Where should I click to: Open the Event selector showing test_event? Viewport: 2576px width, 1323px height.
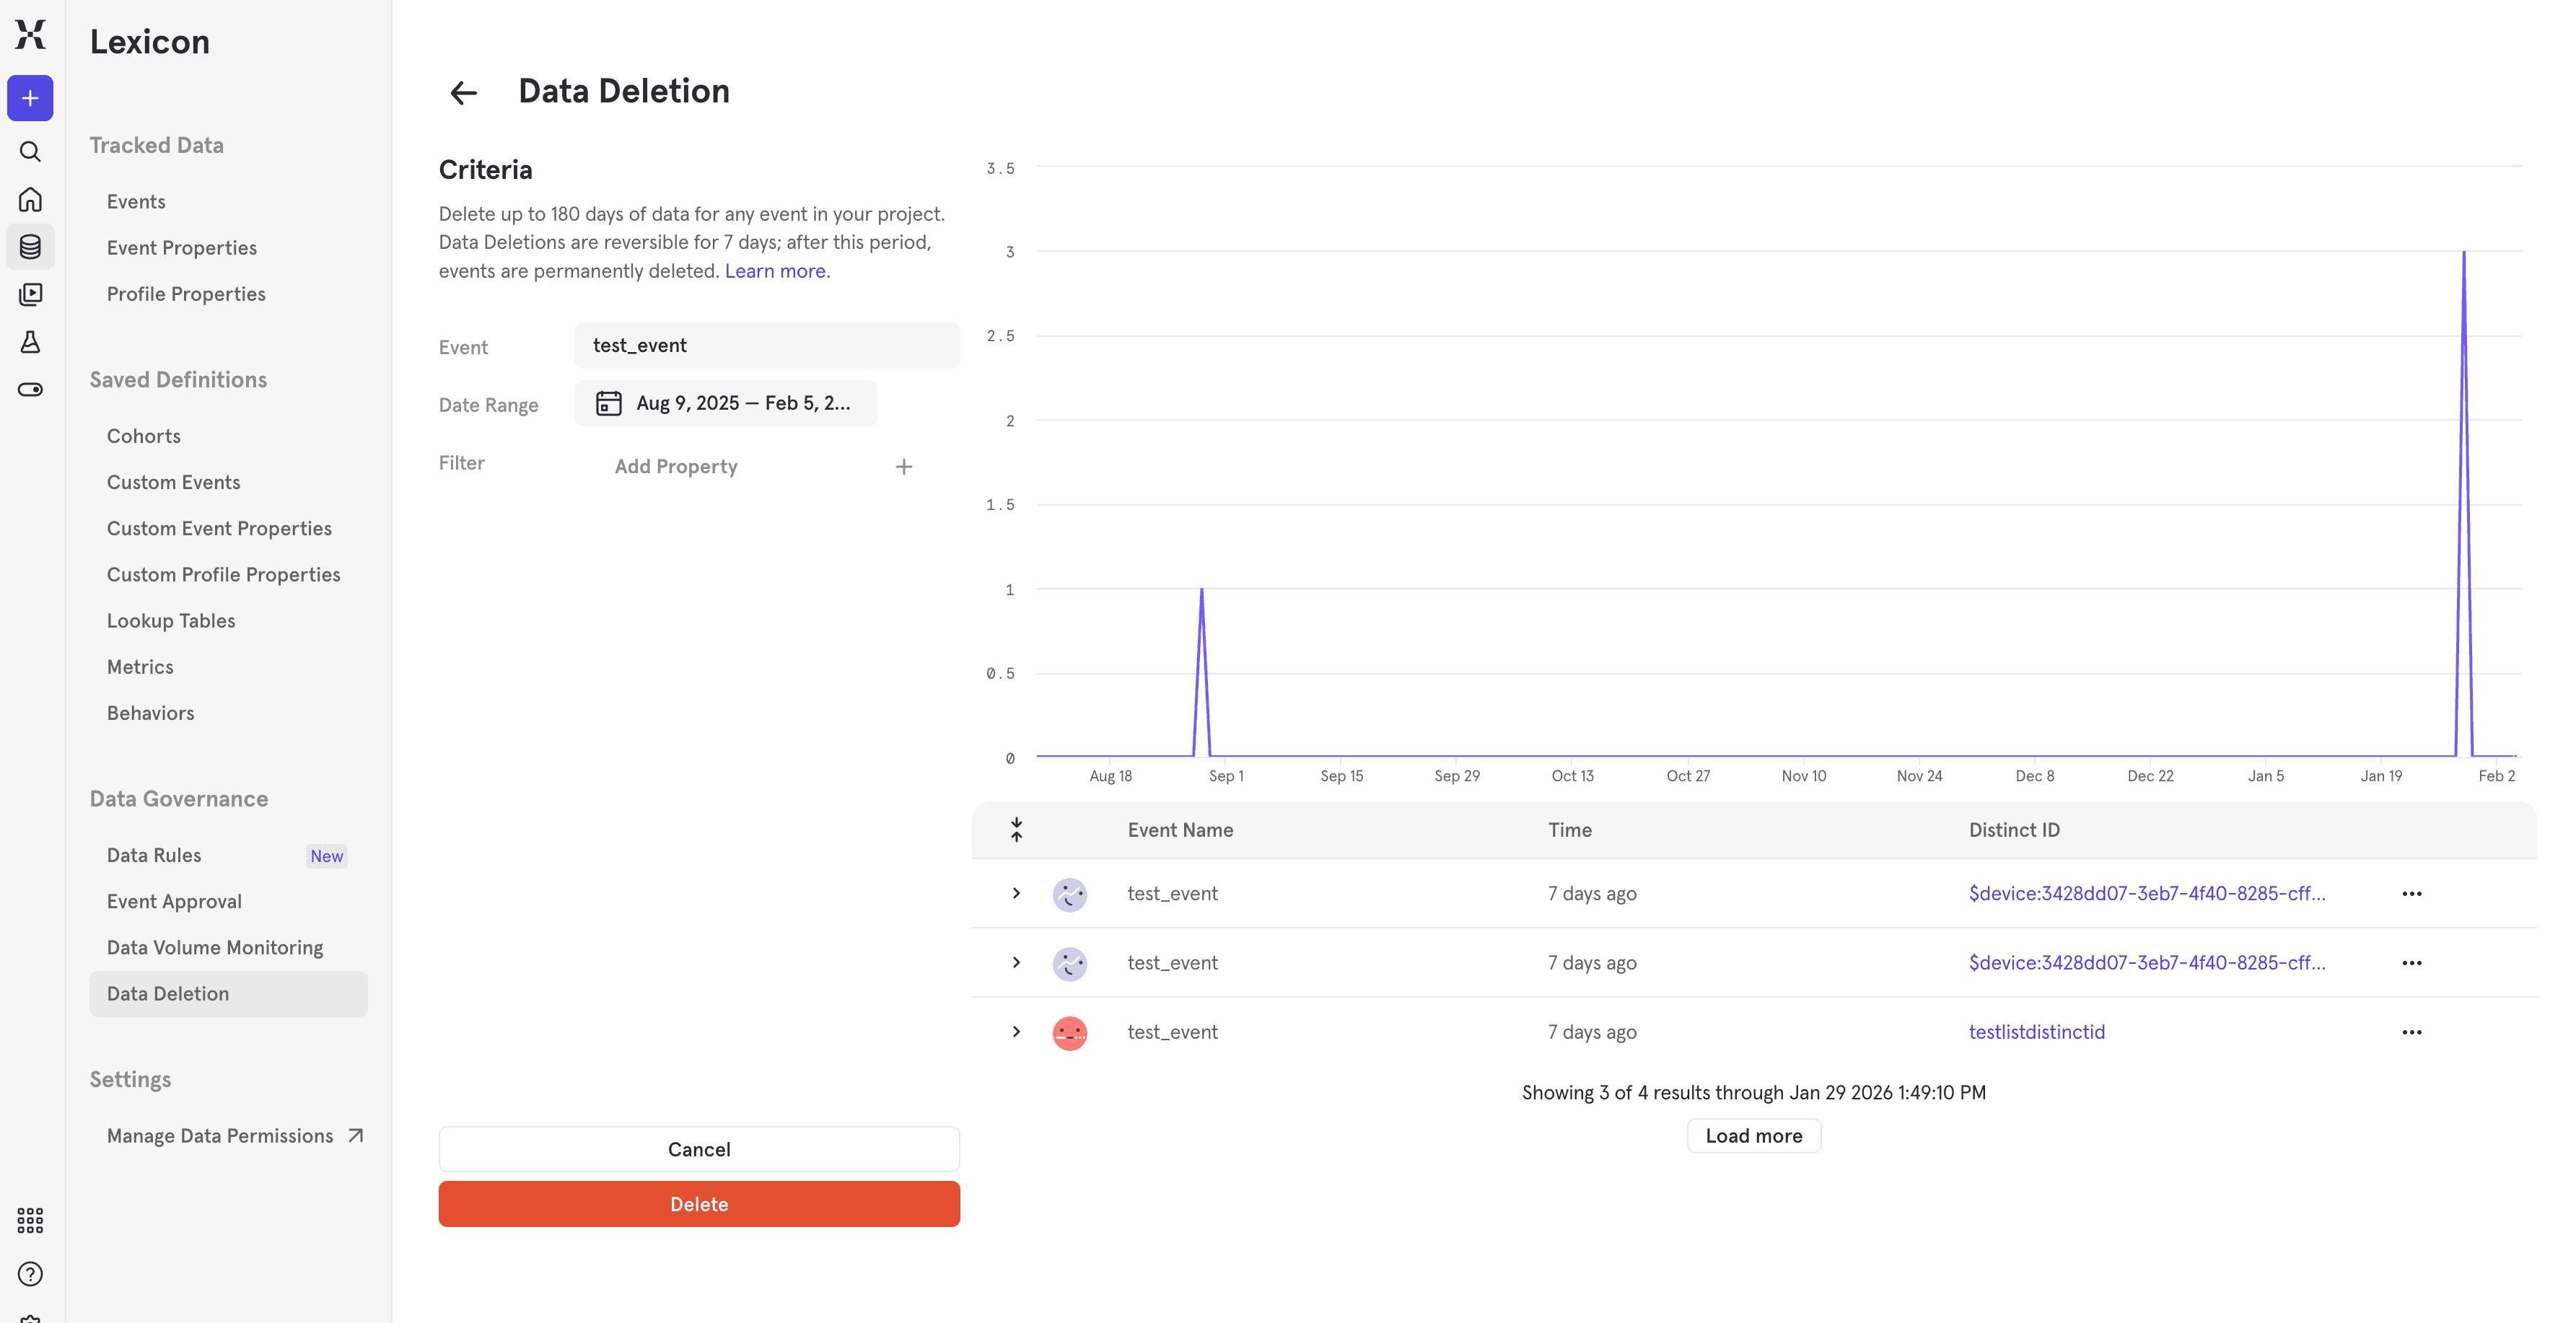click(x=766, y=345)
